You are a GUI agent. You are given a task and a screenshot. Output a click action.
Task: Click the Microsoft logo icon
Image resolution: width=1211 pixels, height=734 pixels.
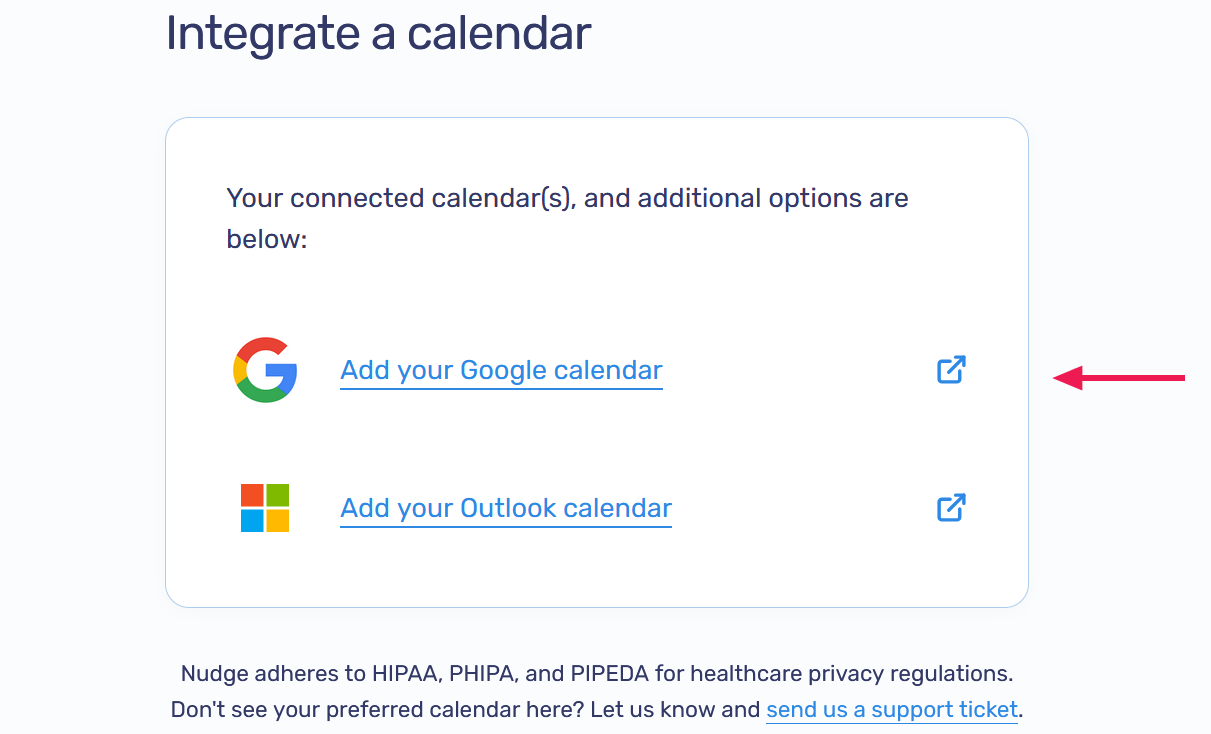pos(265,508)
